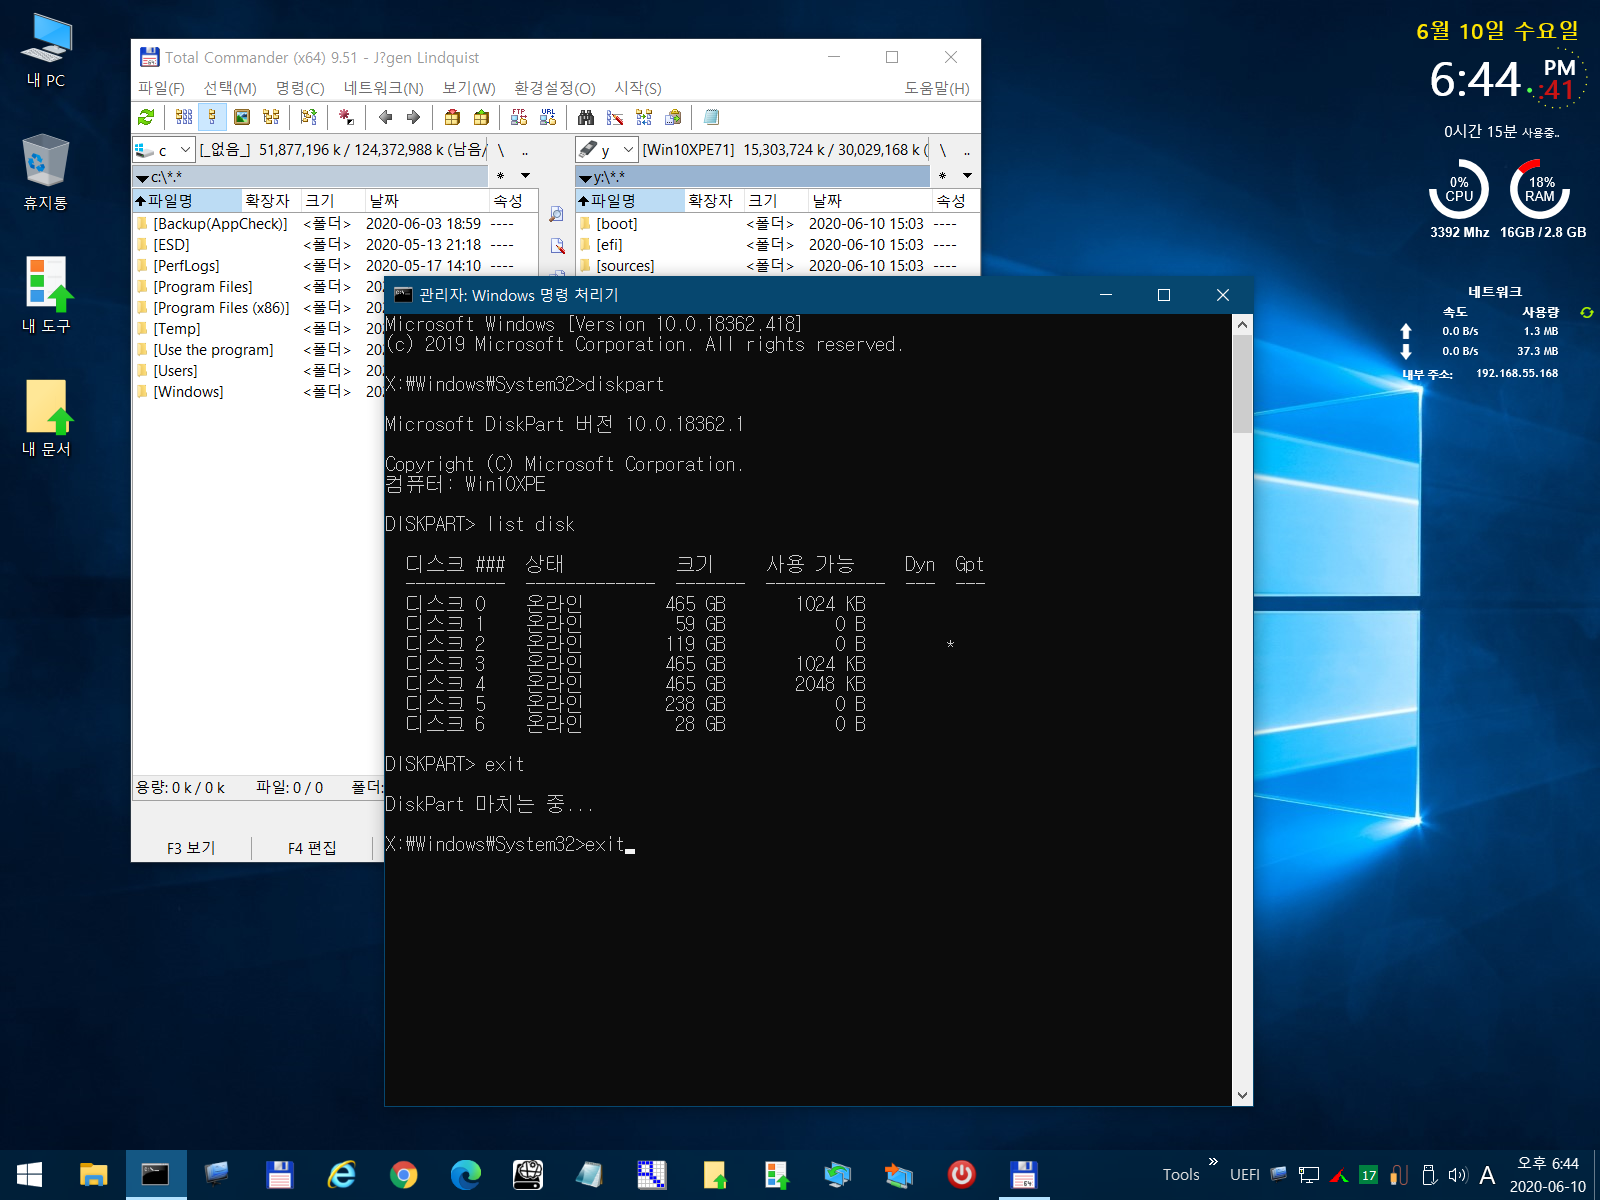1600x1200 pixels.
Task: Open left panel favorites asterisk button
Action: (x=500, y=176)
